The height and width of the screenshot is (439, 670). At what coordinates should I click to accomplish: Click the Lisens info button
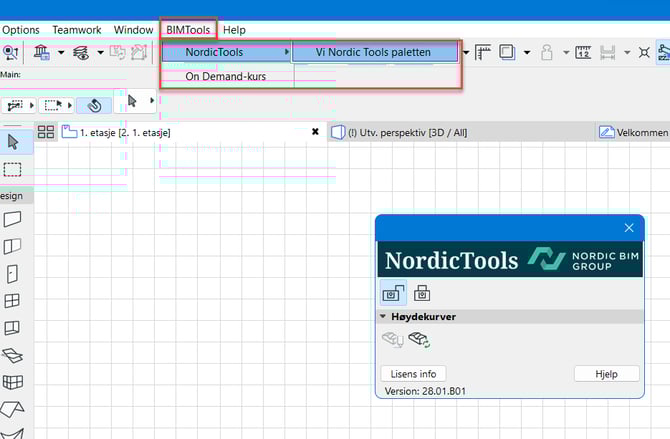coord(413,374)
